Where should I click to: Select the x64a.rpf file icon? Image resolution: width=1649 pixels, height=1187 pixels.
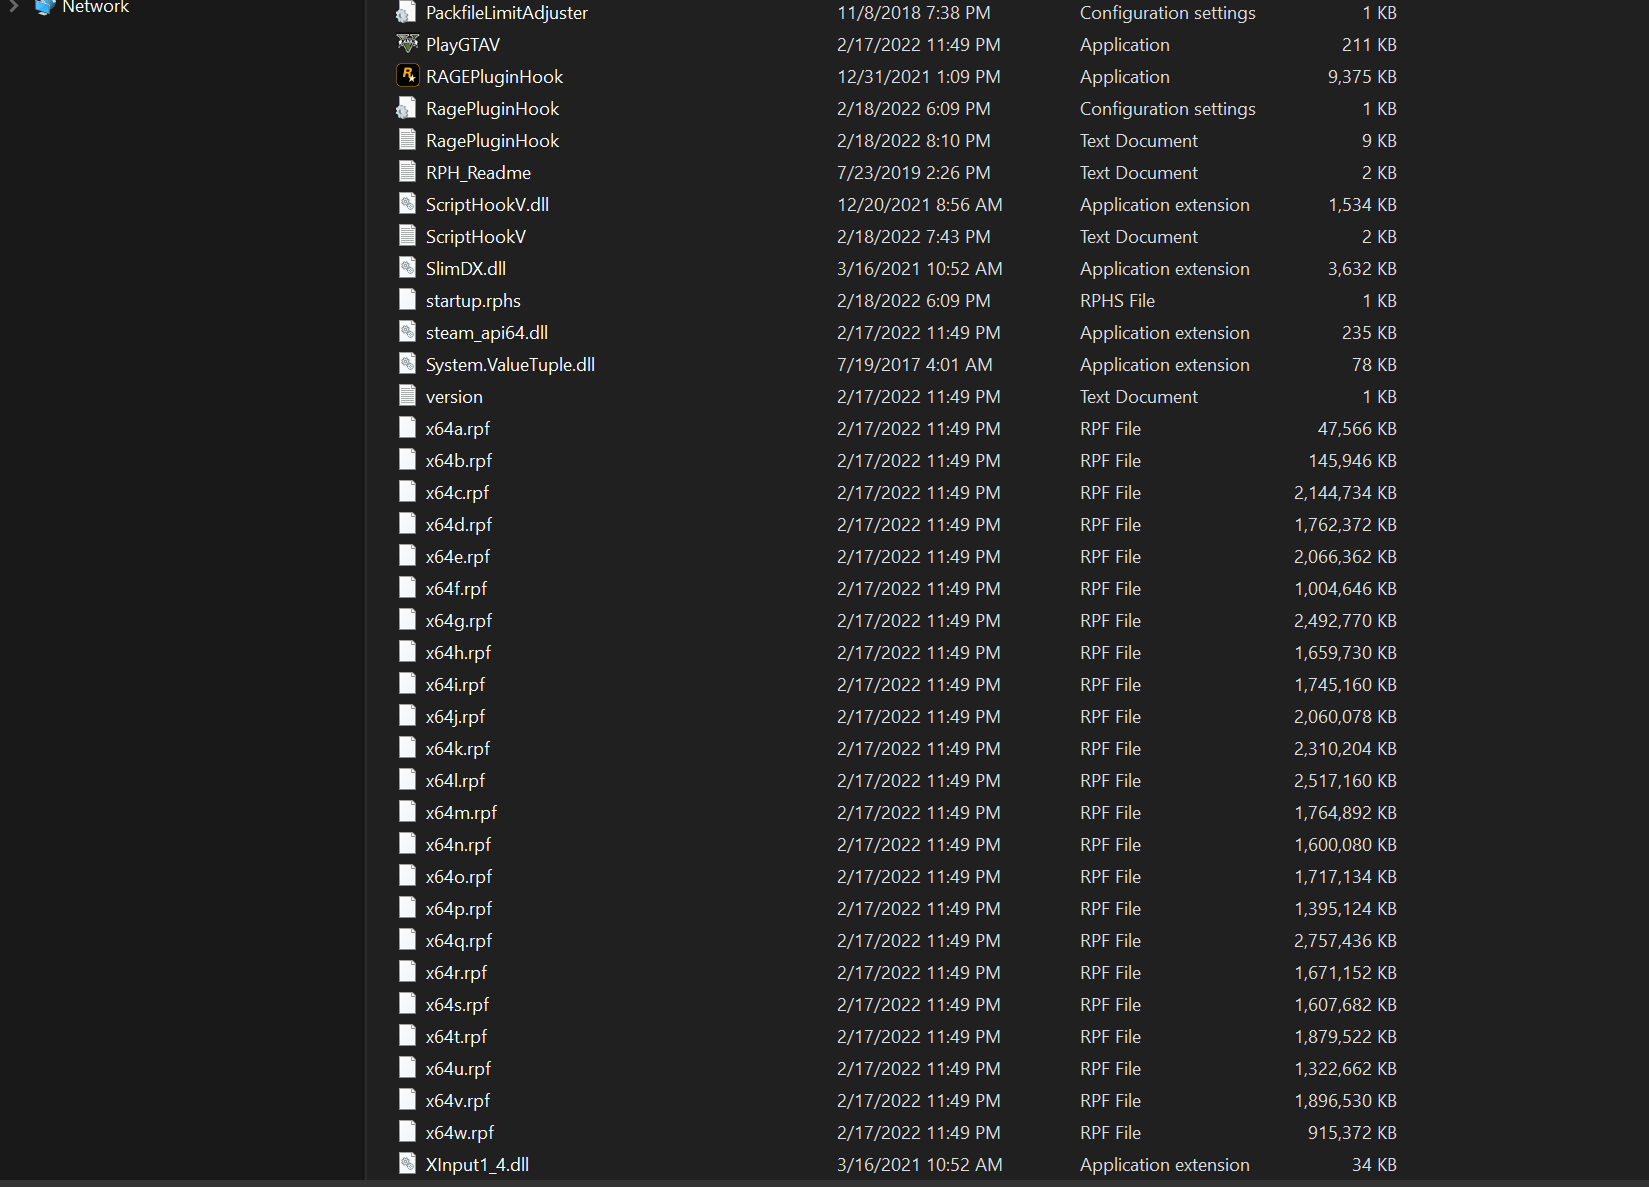(x=407, y=428)
